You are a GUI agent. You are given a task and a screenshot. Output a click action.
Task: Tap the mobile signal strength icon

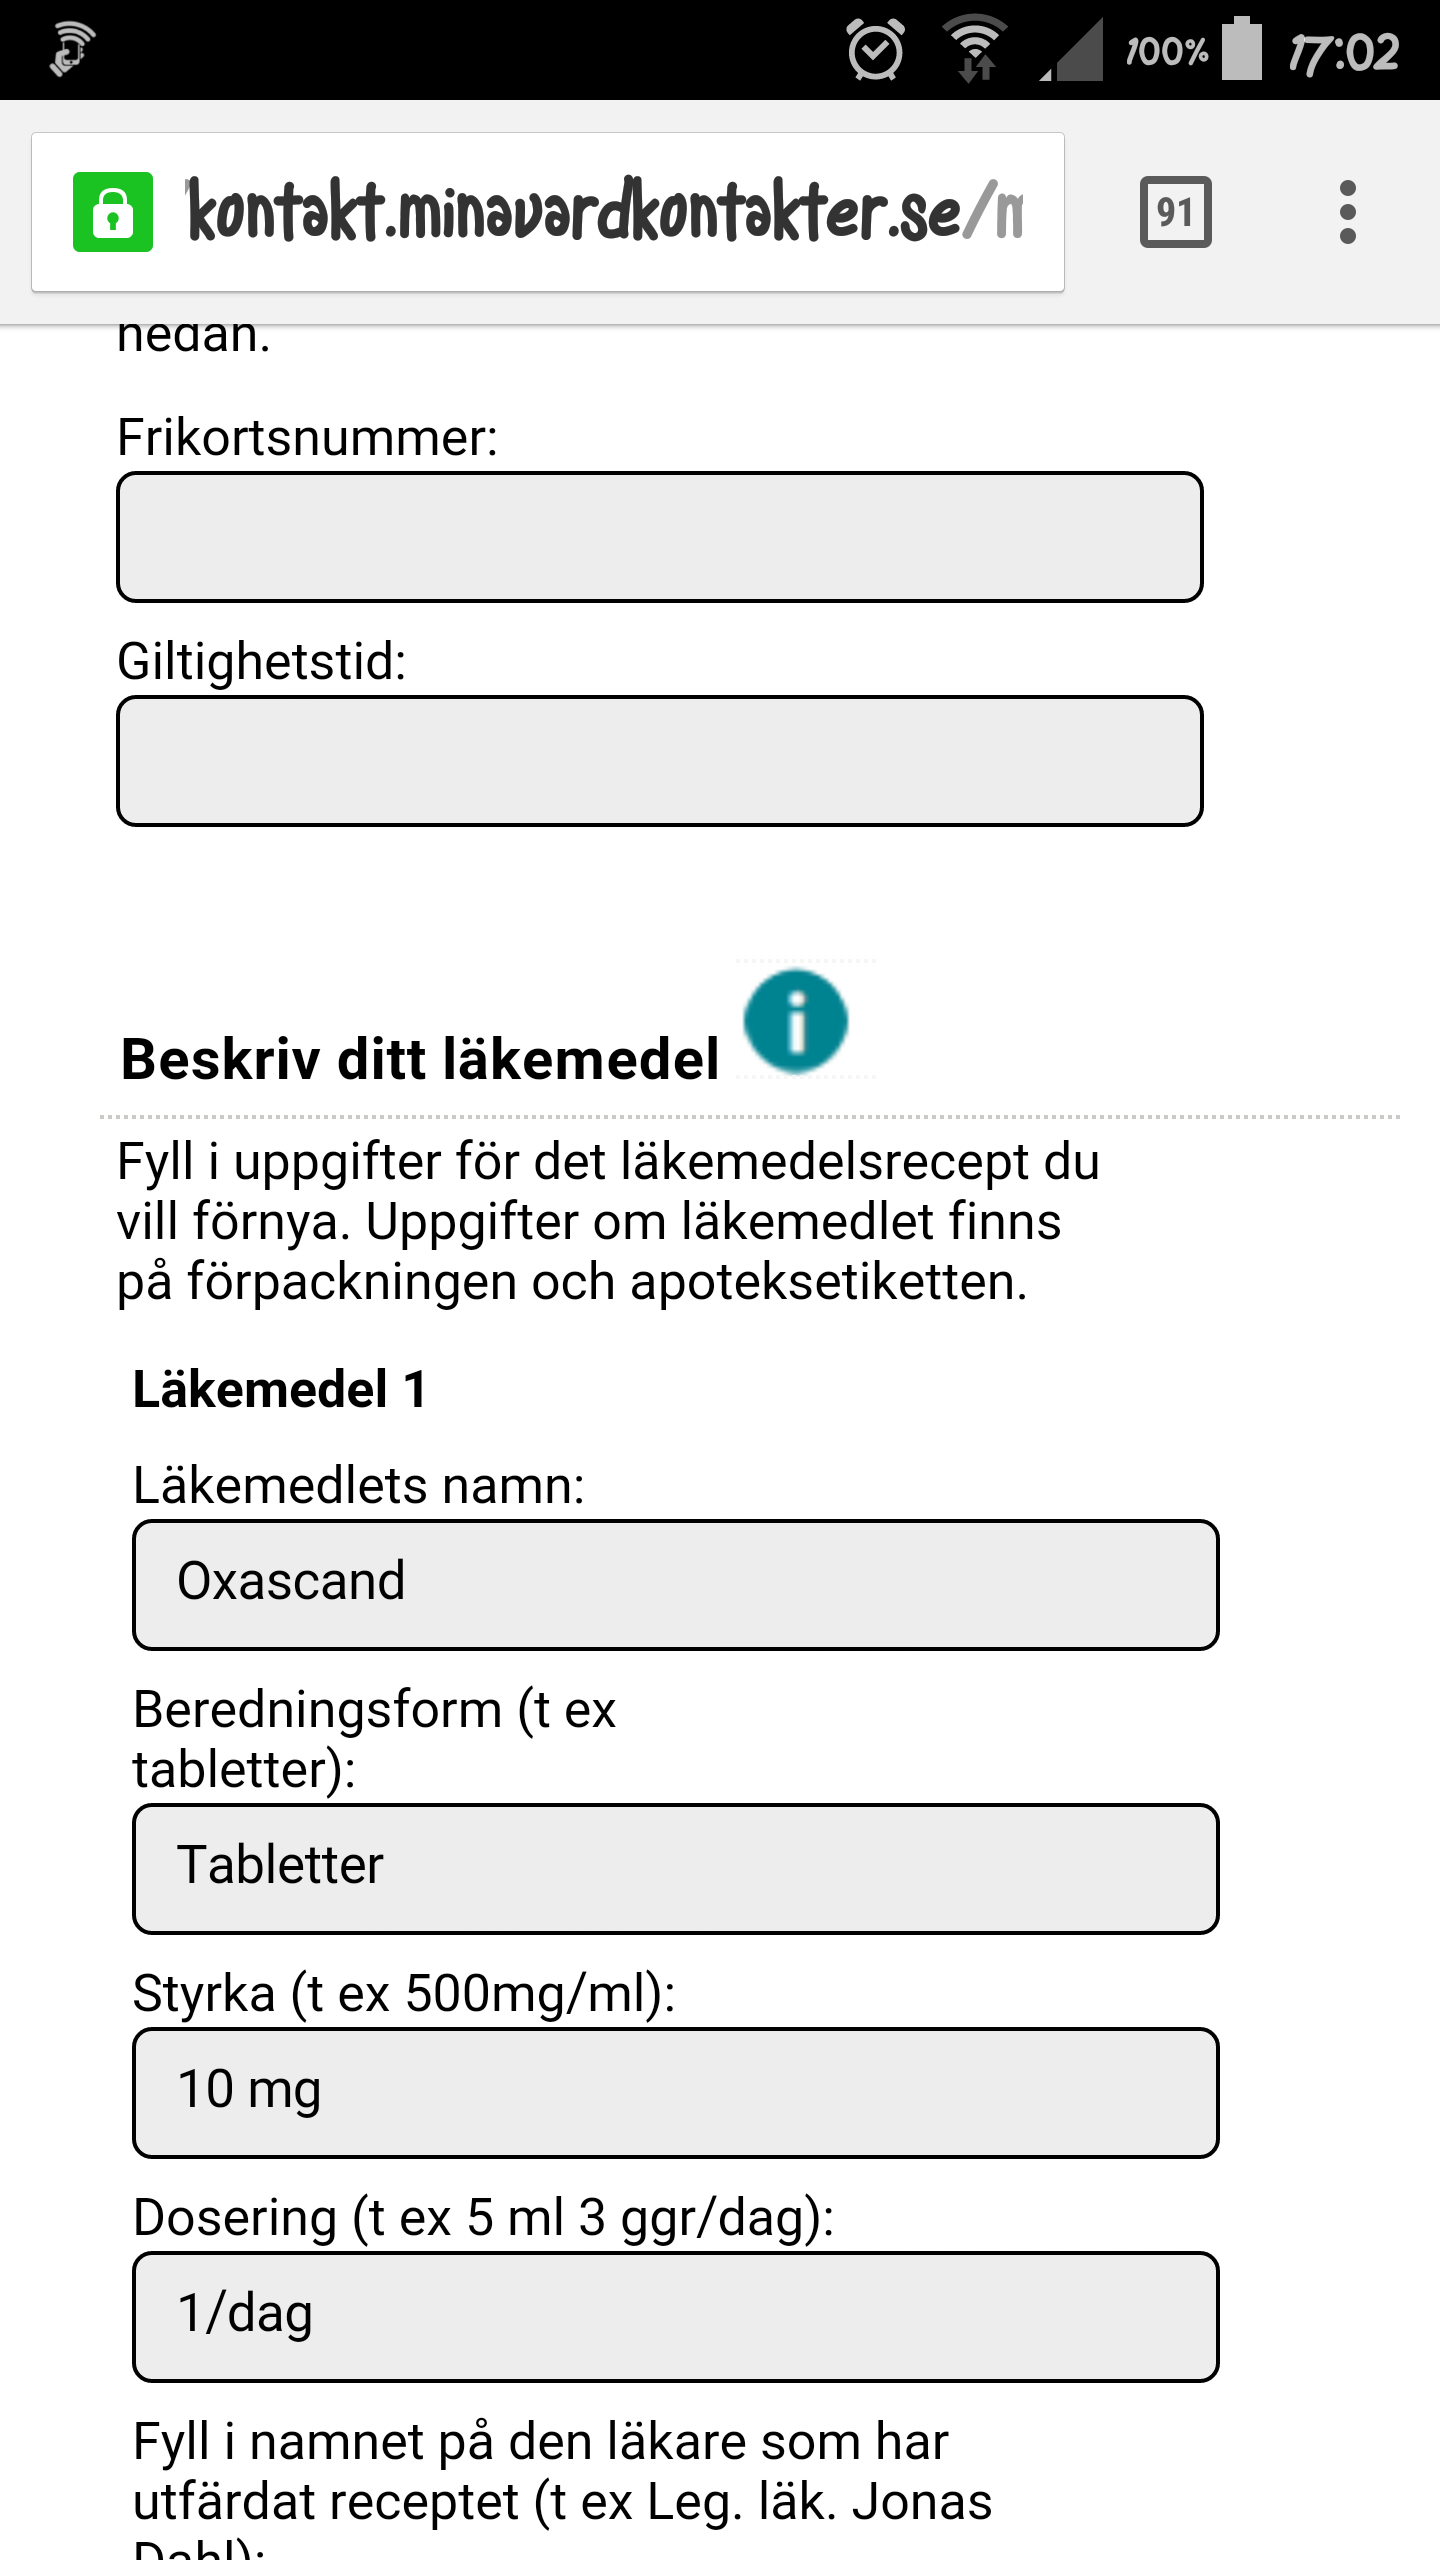pyautogui.click(x=1073, y=50)
